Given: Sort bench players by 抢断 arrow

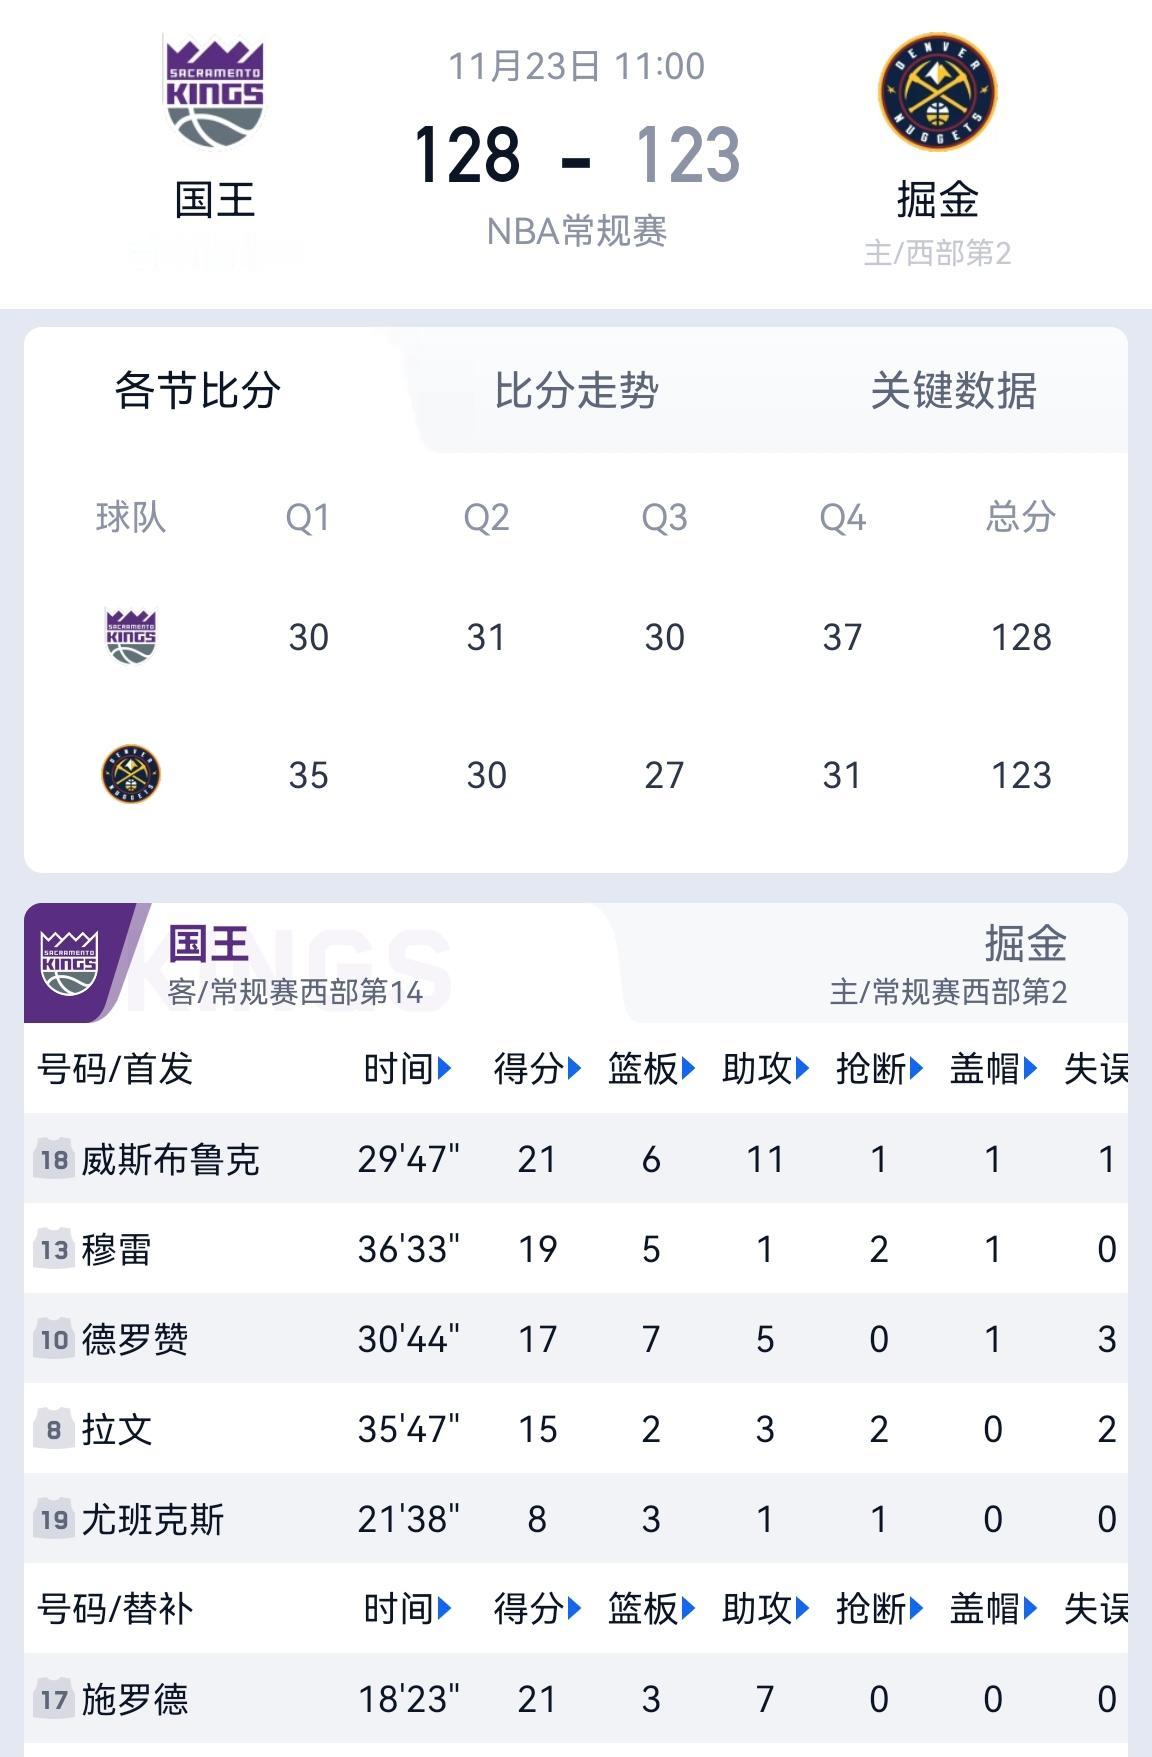Looking at the screenshot, I should tap(916, 1609).
